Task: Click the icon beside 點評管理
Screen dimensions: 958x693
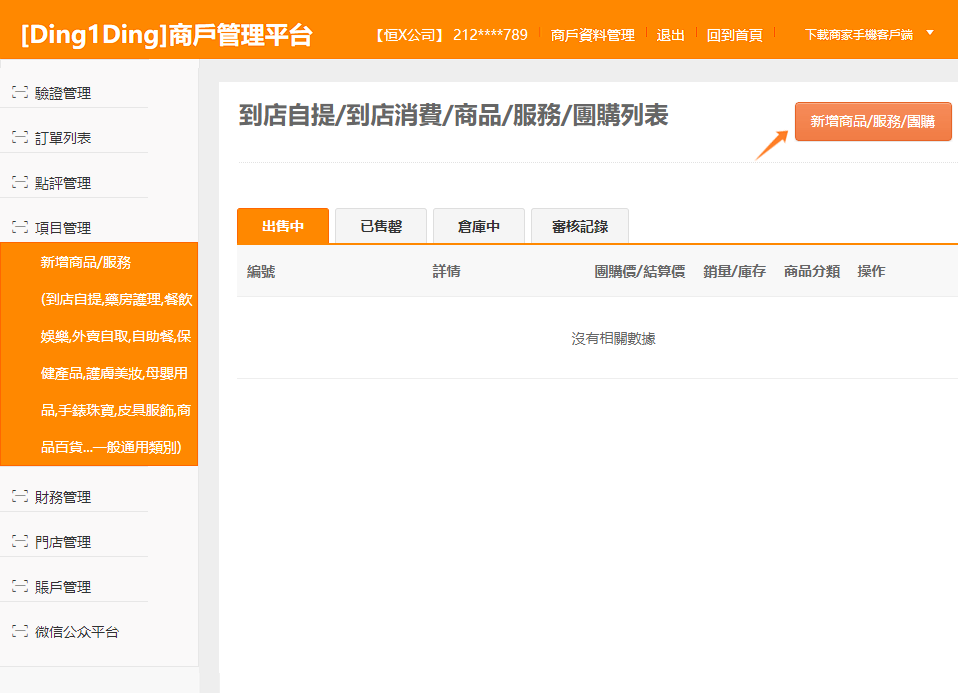Action: (19, 183)
